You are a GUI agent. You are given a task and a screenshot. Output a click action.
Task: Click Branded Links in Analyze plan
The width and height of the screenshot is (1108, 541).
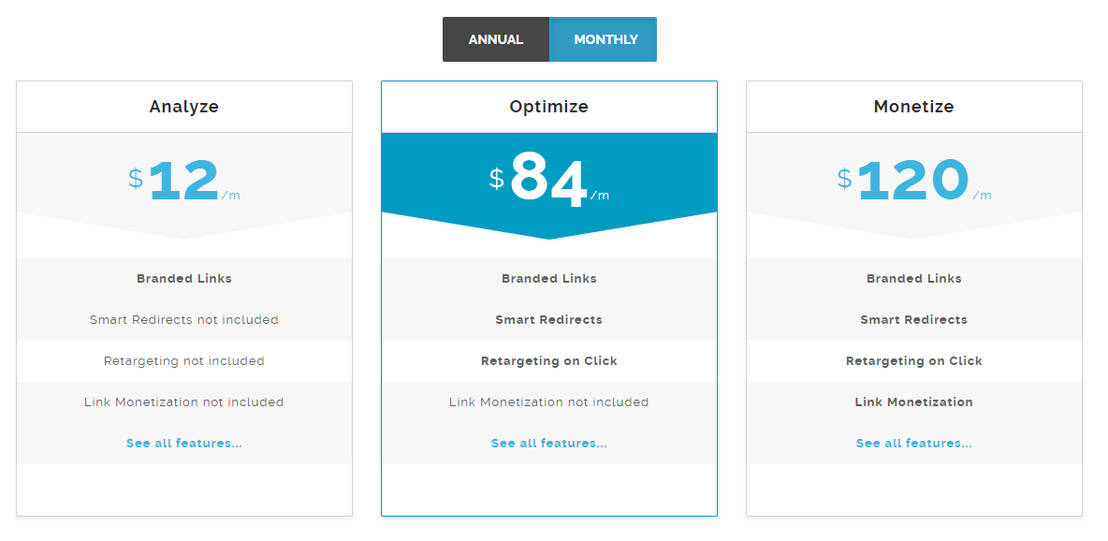(x=184, y=279)
